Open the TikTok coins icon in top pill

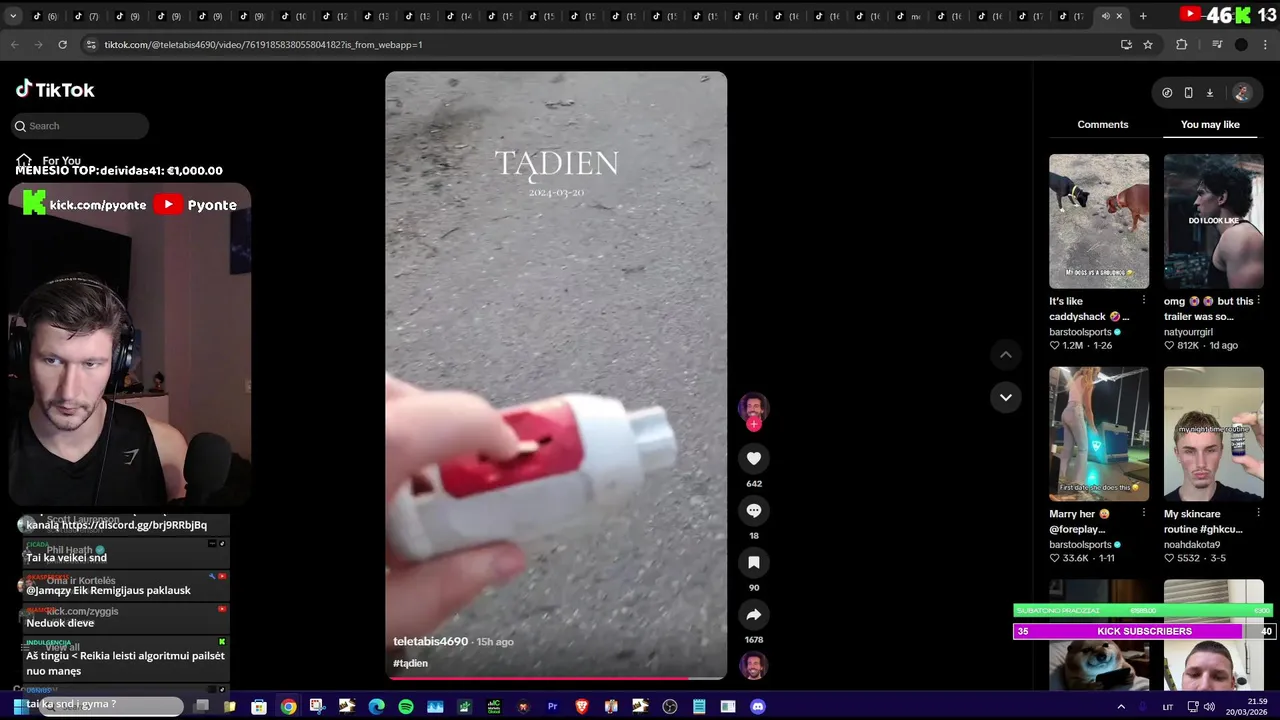coord(1167,92)
